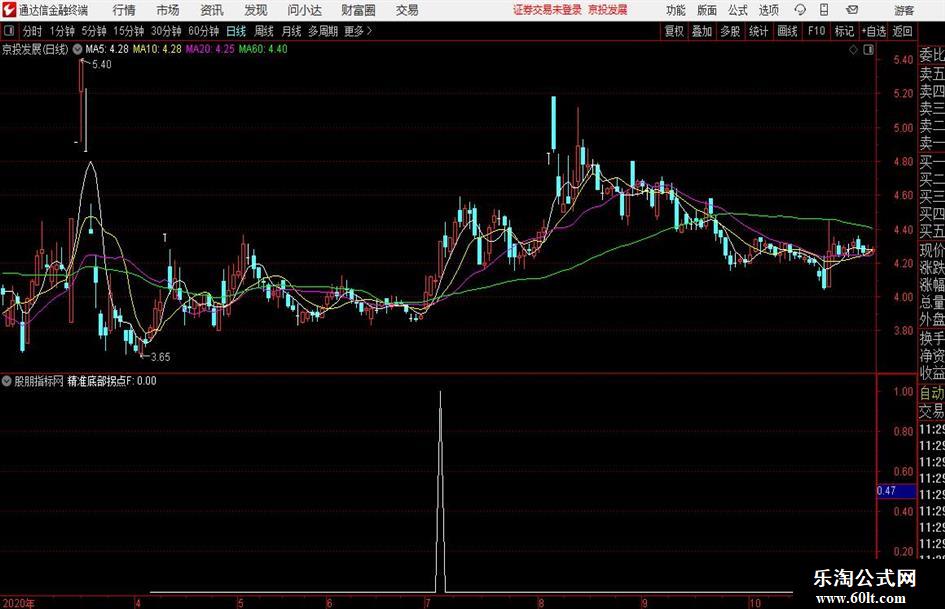Select the 日线 daily period tab

236,31
